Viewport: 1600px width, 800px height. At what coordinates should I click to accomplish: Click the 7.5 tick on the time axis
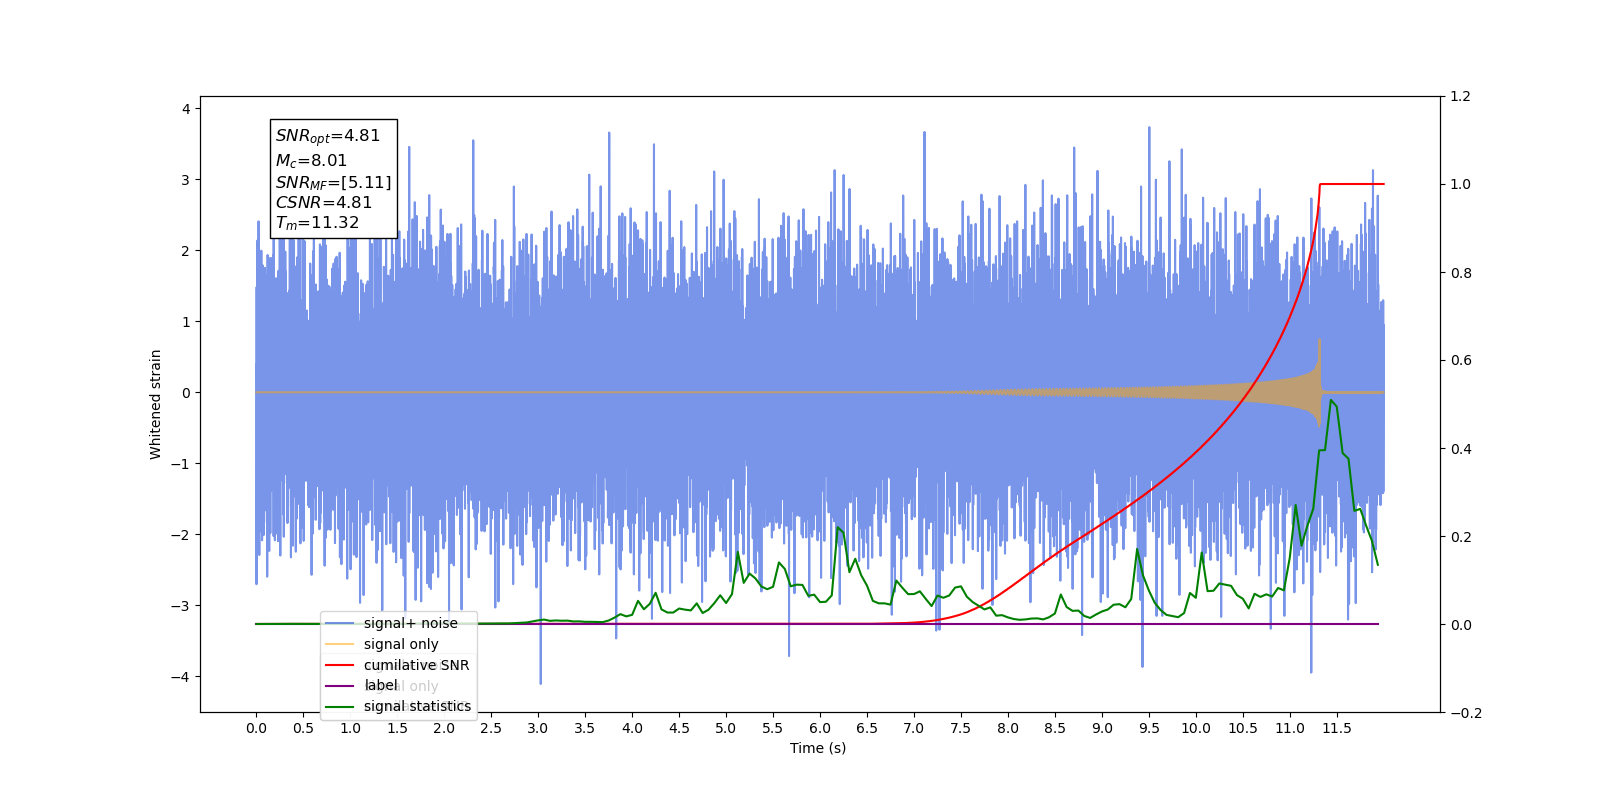961,728
